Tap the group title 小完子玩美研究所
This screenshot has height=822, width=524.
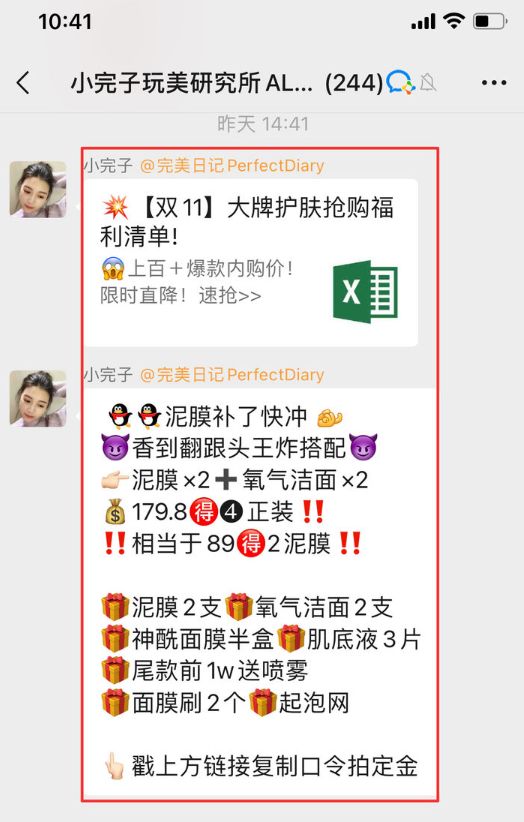[165, 83]
